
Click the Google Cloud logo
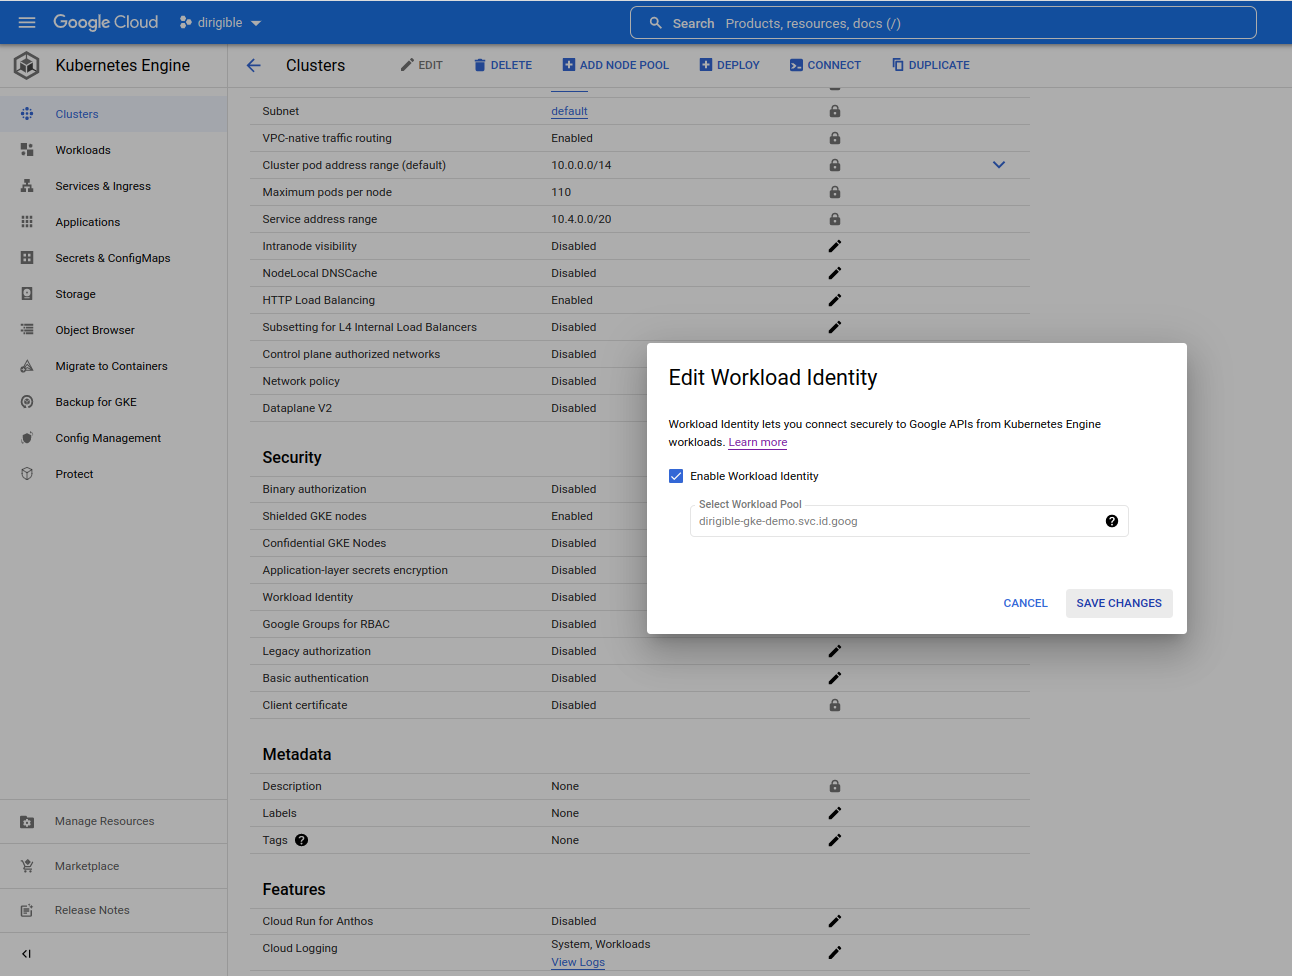click(106, 22)
